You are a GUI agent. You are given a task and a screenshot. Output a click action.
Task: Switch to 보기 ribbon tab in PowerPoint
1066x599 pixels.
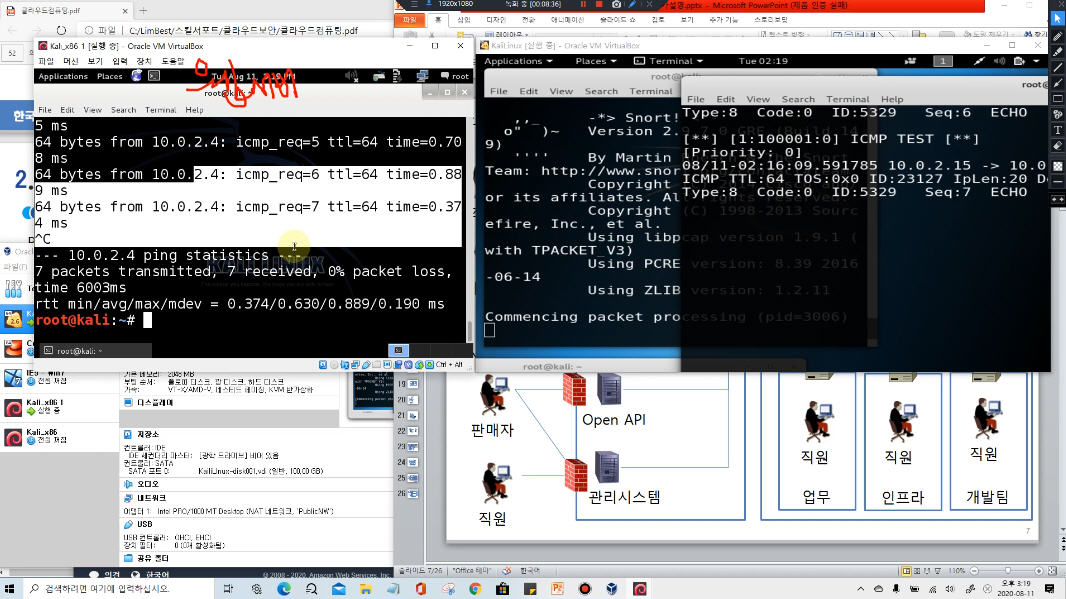(x=687, y=20)
